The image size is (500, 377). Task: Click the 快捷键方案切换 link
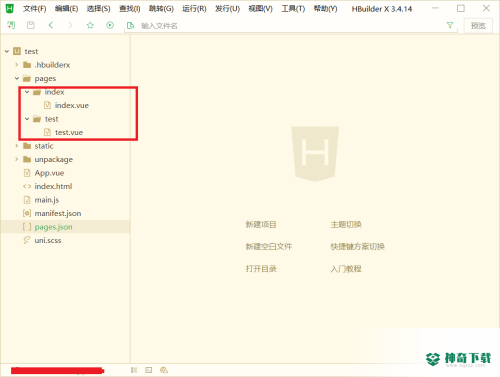tap(357, 247)
